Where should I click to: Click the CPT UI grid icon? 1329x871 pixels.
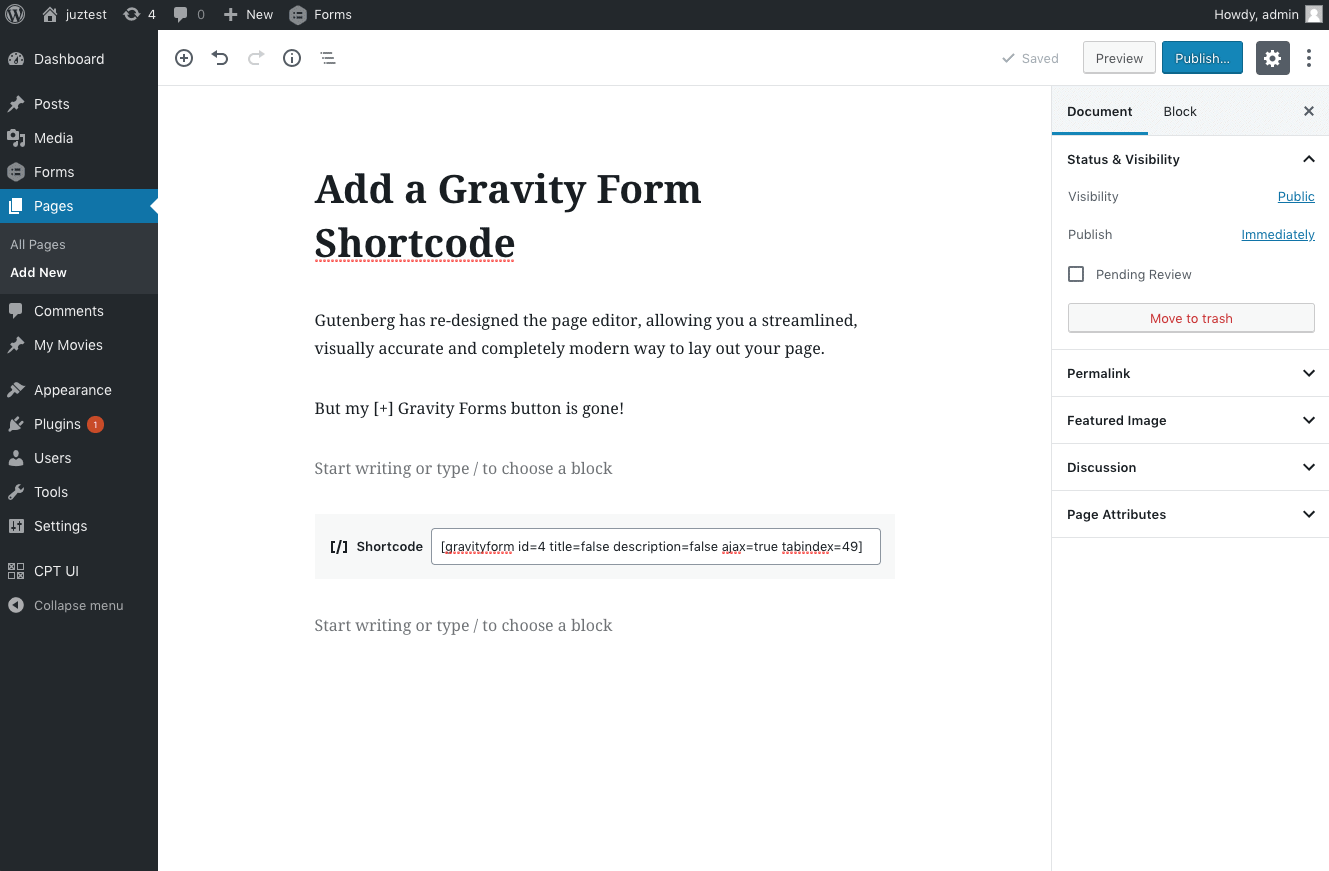pyautogui.click(x=16, y=571)
